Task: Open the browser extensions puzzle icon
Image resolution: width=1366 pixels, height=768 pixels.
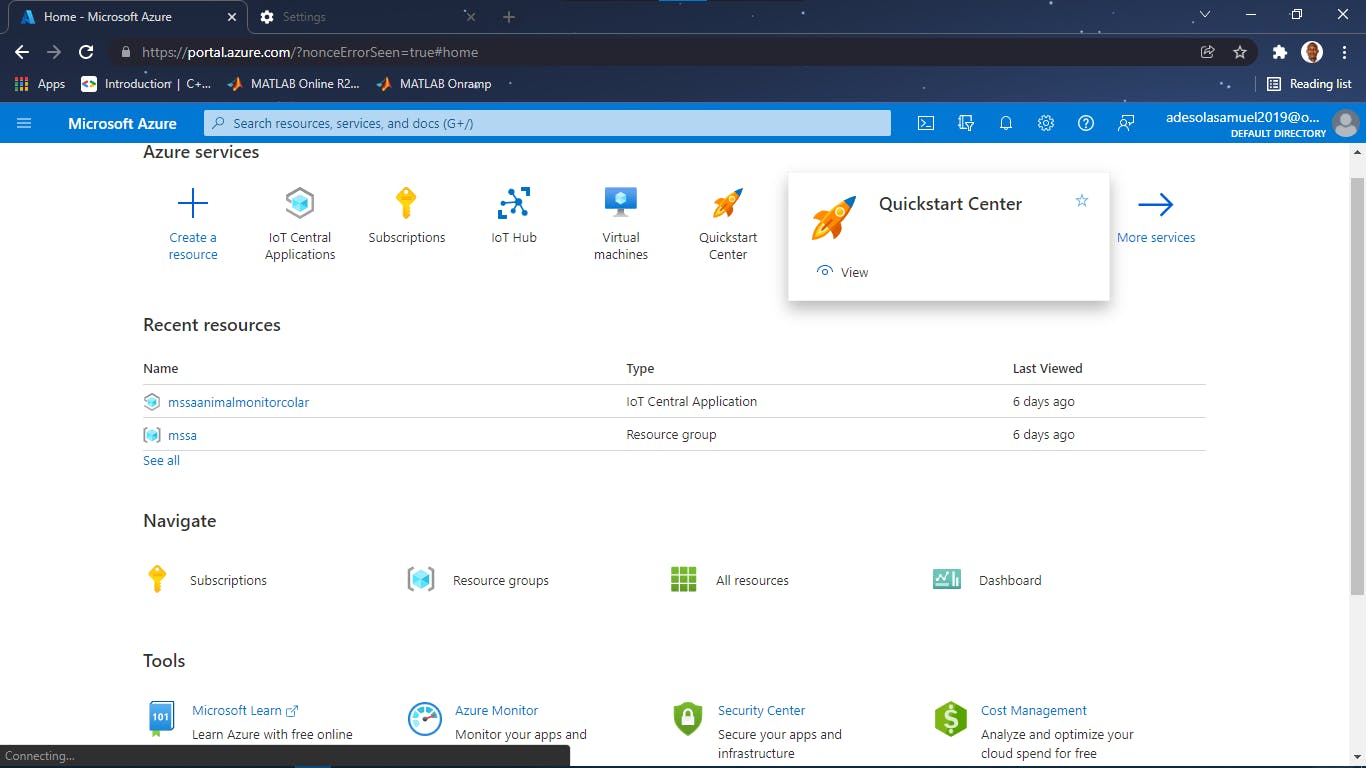Action: tap(1280, 52)
